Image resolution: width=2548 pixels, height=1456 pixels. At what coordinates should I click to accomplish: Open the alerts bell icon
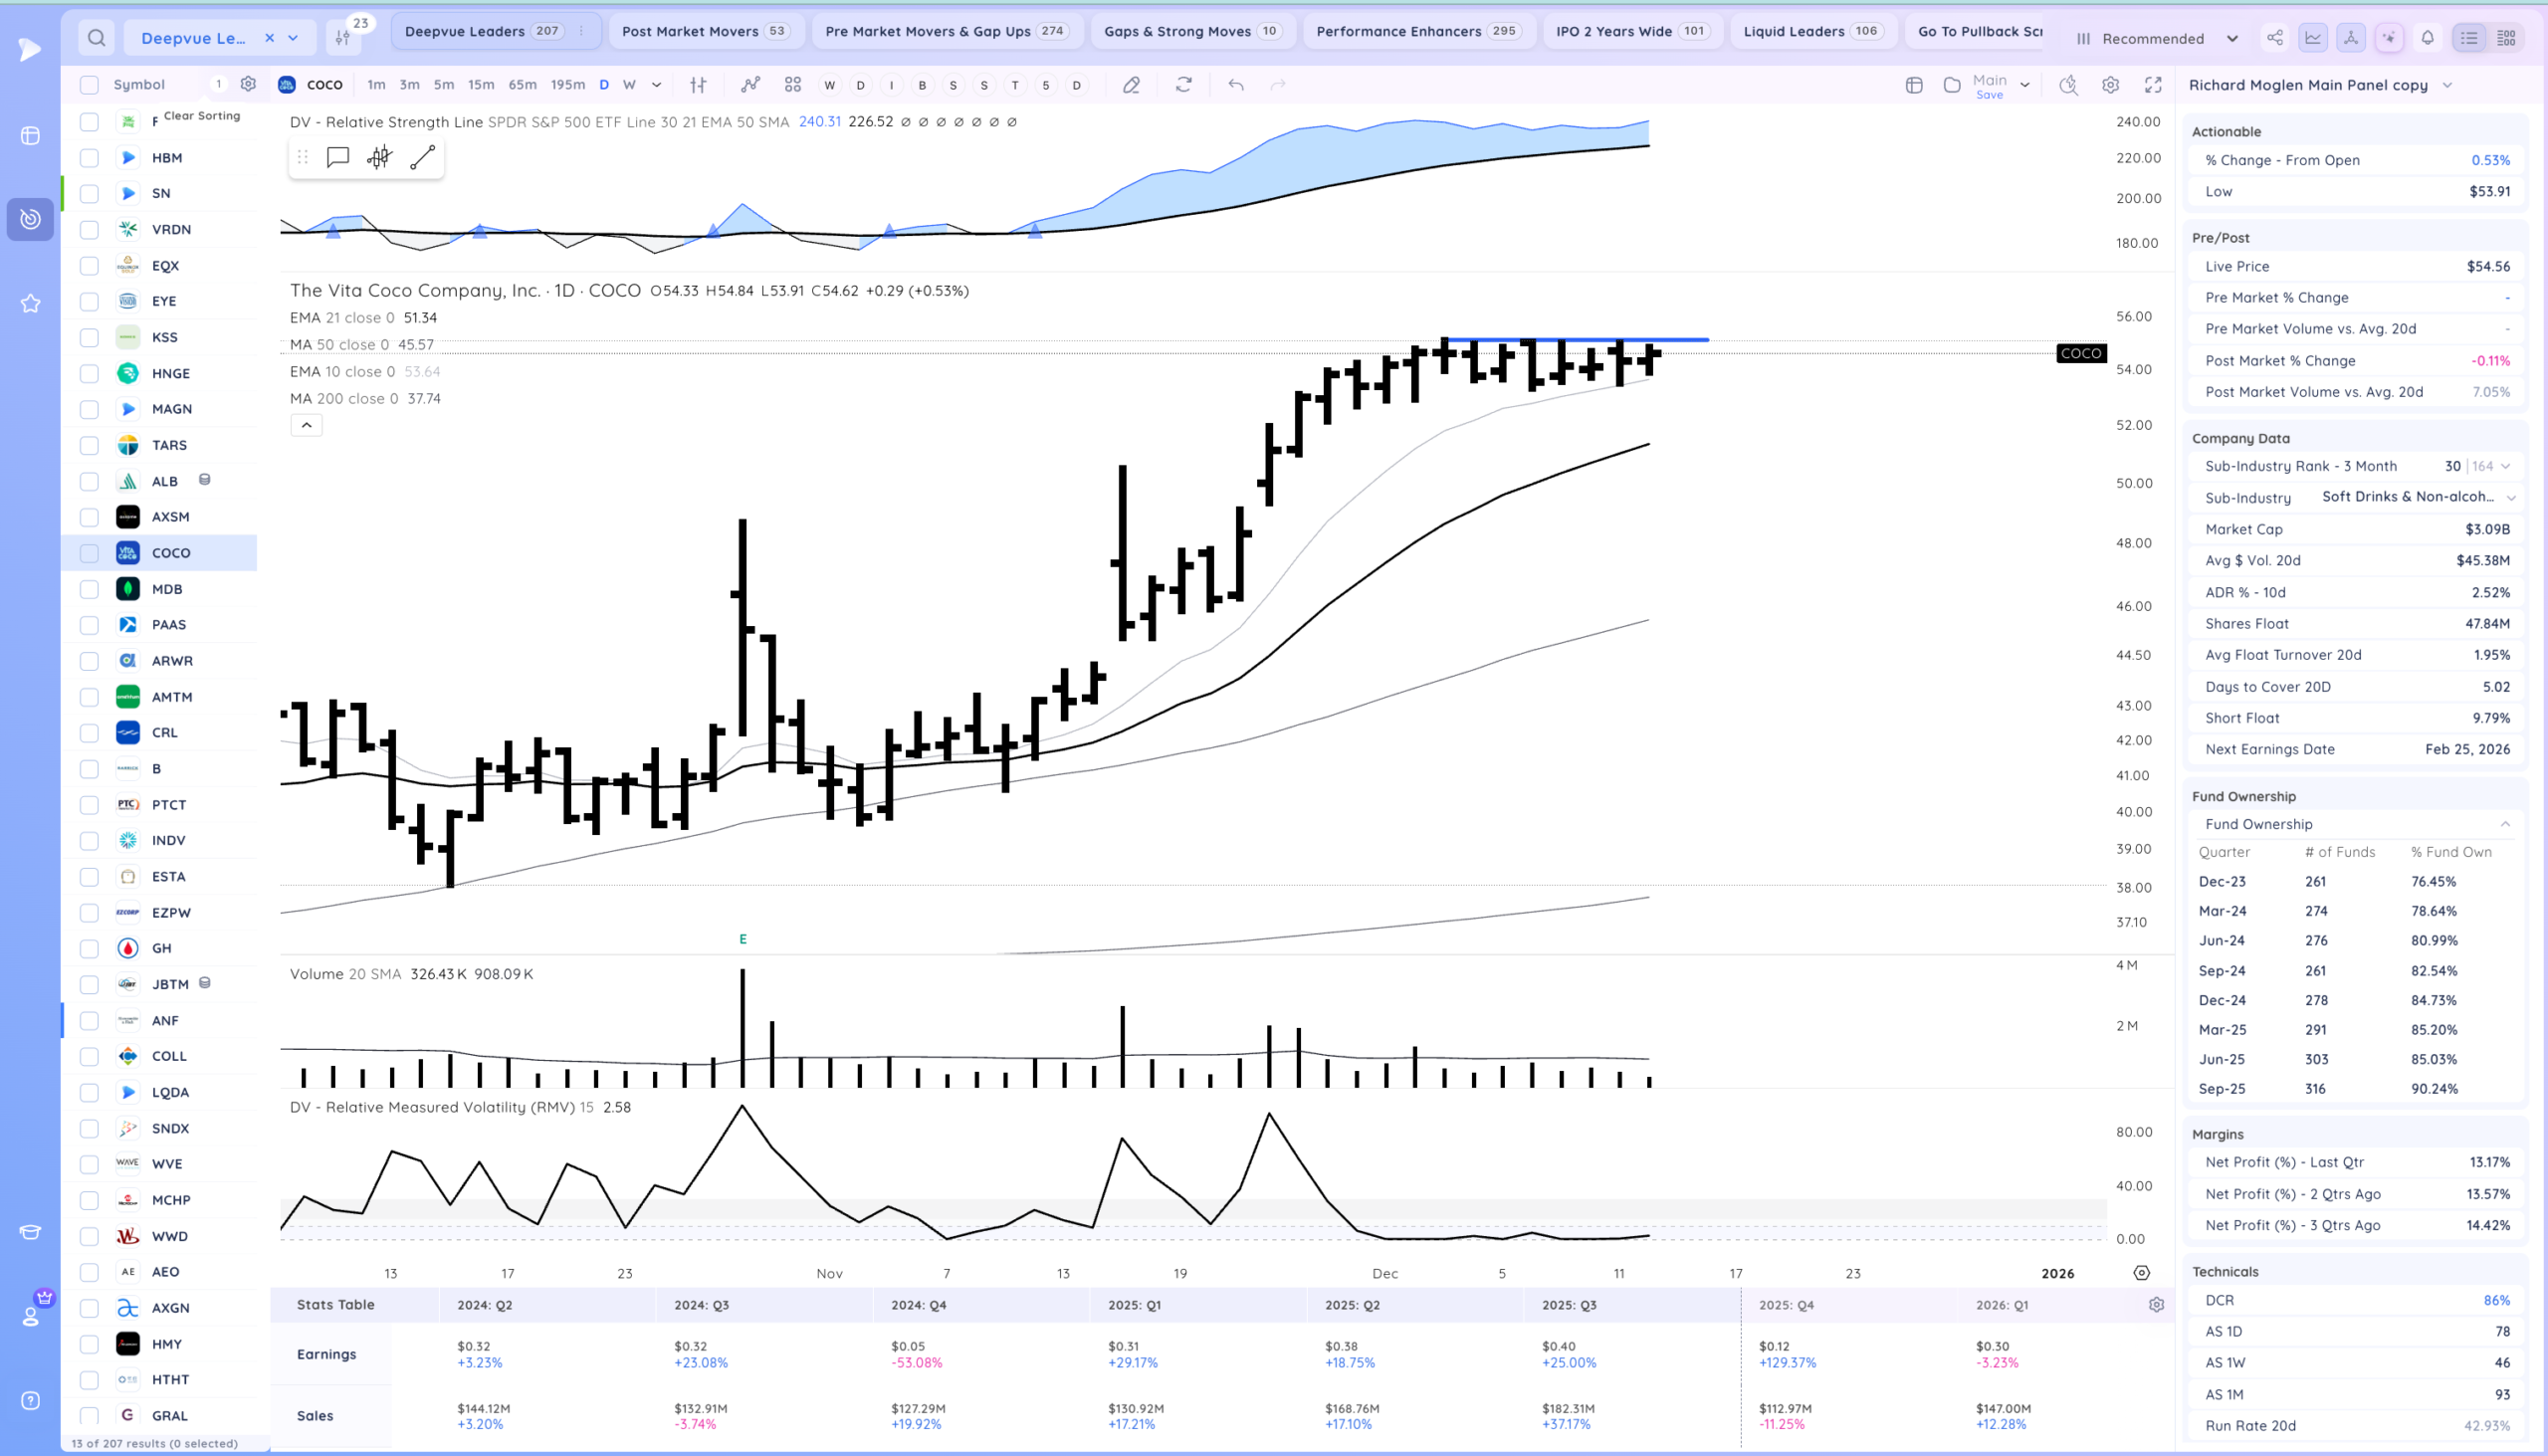pos(2427,38)
